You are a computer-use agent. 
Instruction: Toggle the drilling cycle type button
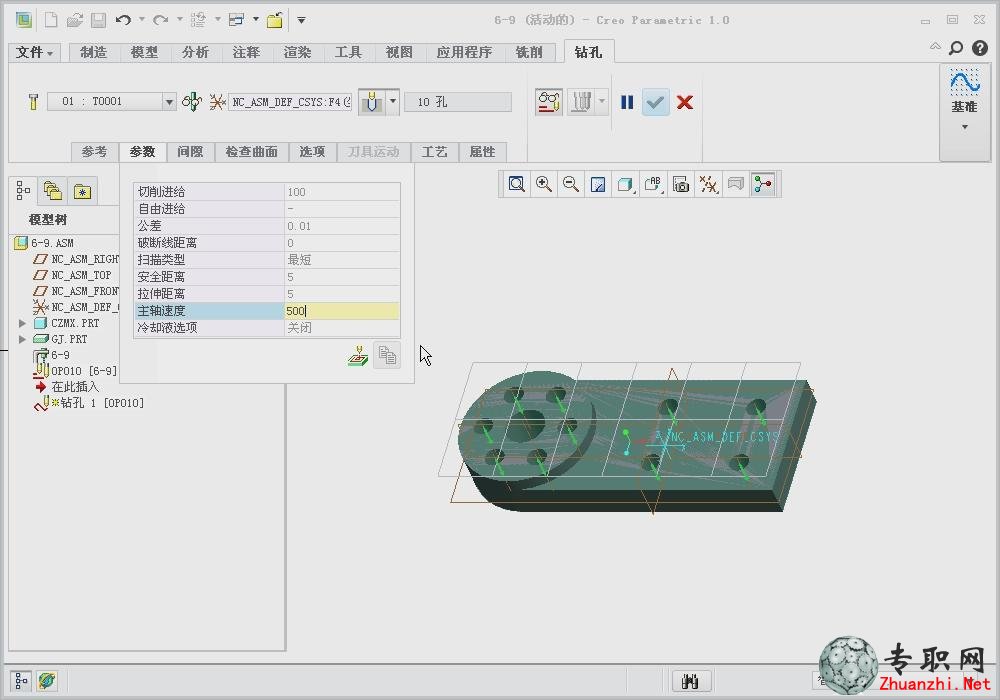point(372,102)
